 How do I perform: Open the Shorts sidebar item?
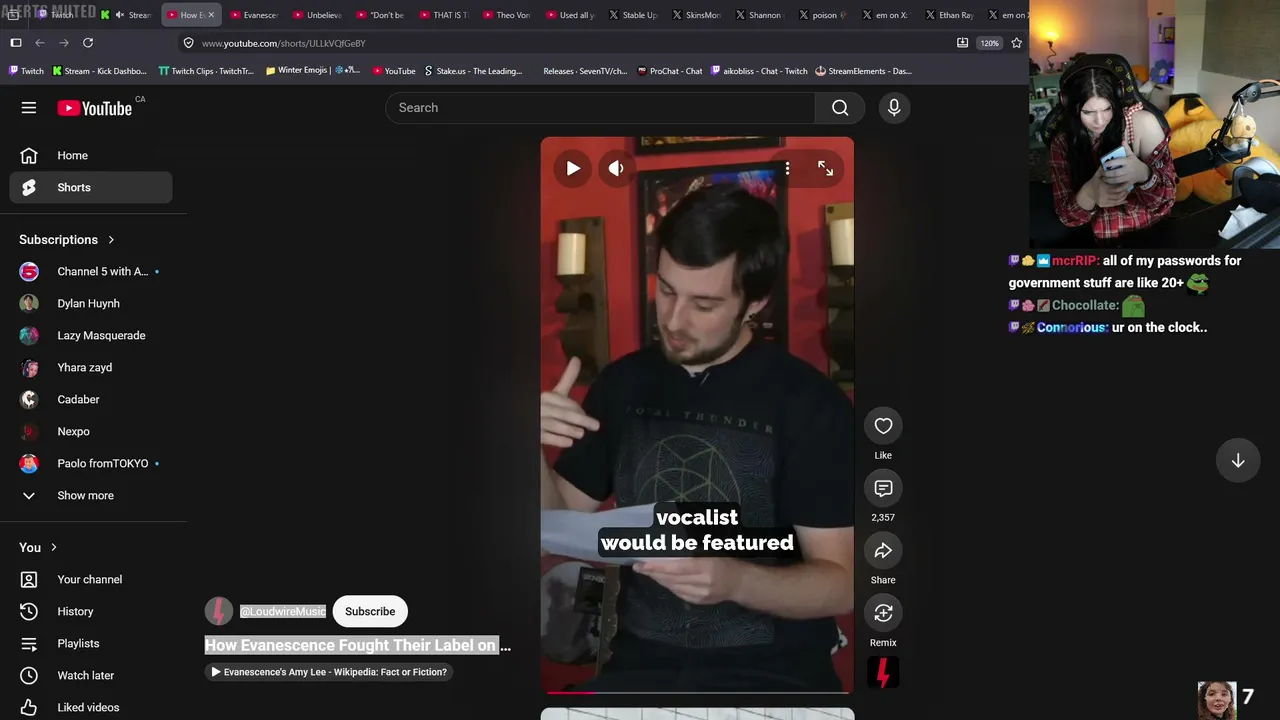(x=91, y=188)
